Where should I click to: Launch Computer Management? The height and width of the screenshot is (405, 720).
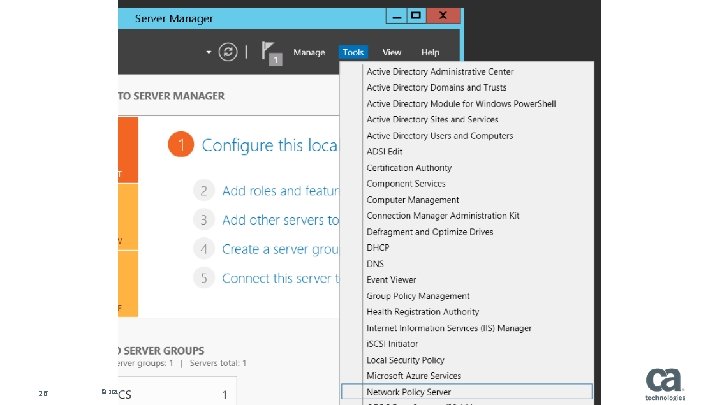point(412,200)
